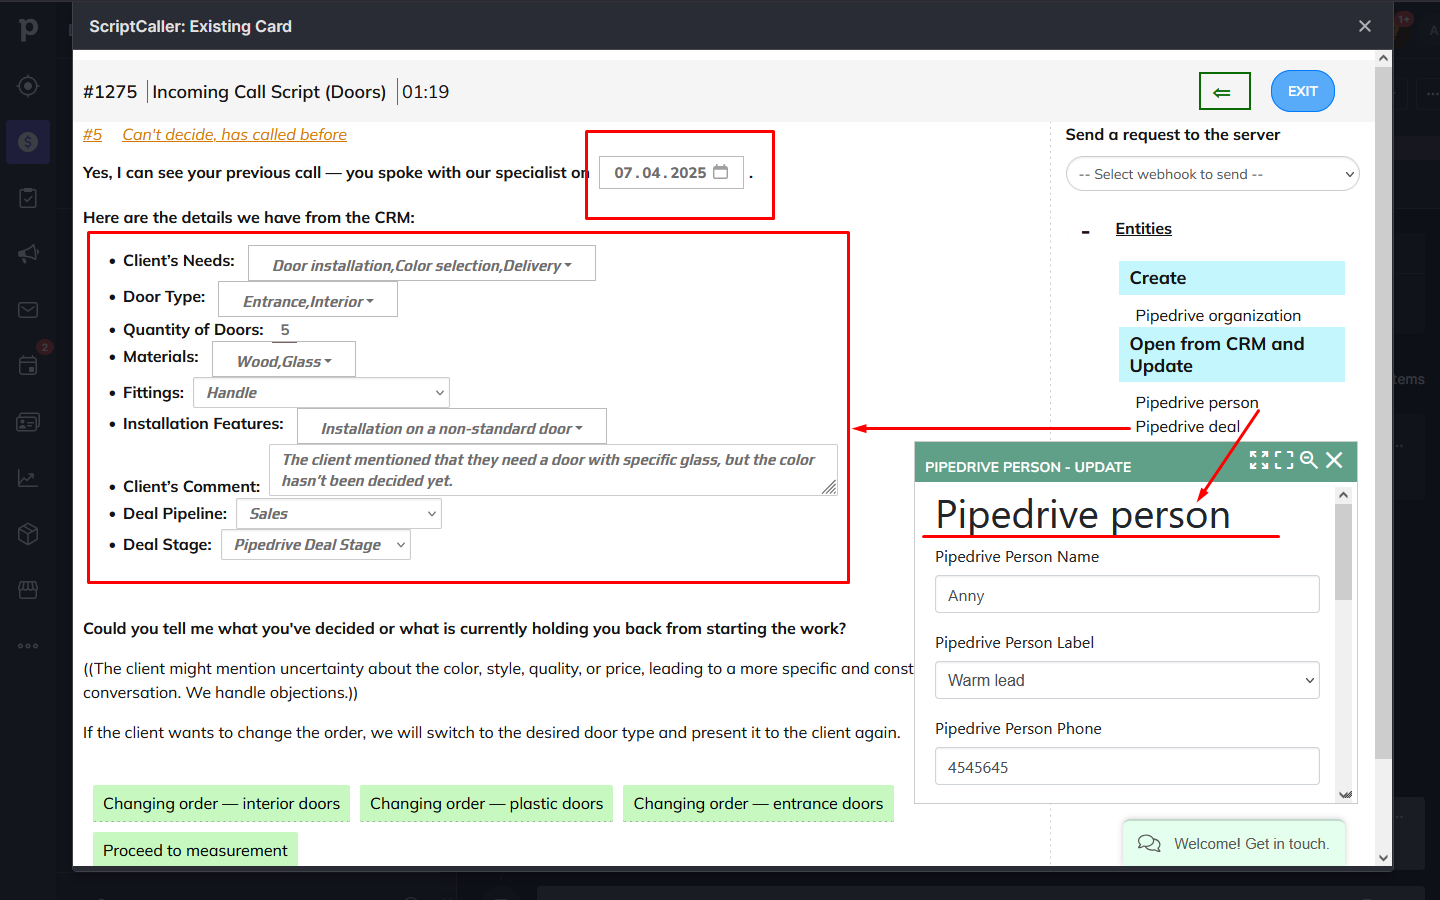Open Campaigns megaphone icon in sidebar
The image size is (1440, 900).
pos(28,254)
